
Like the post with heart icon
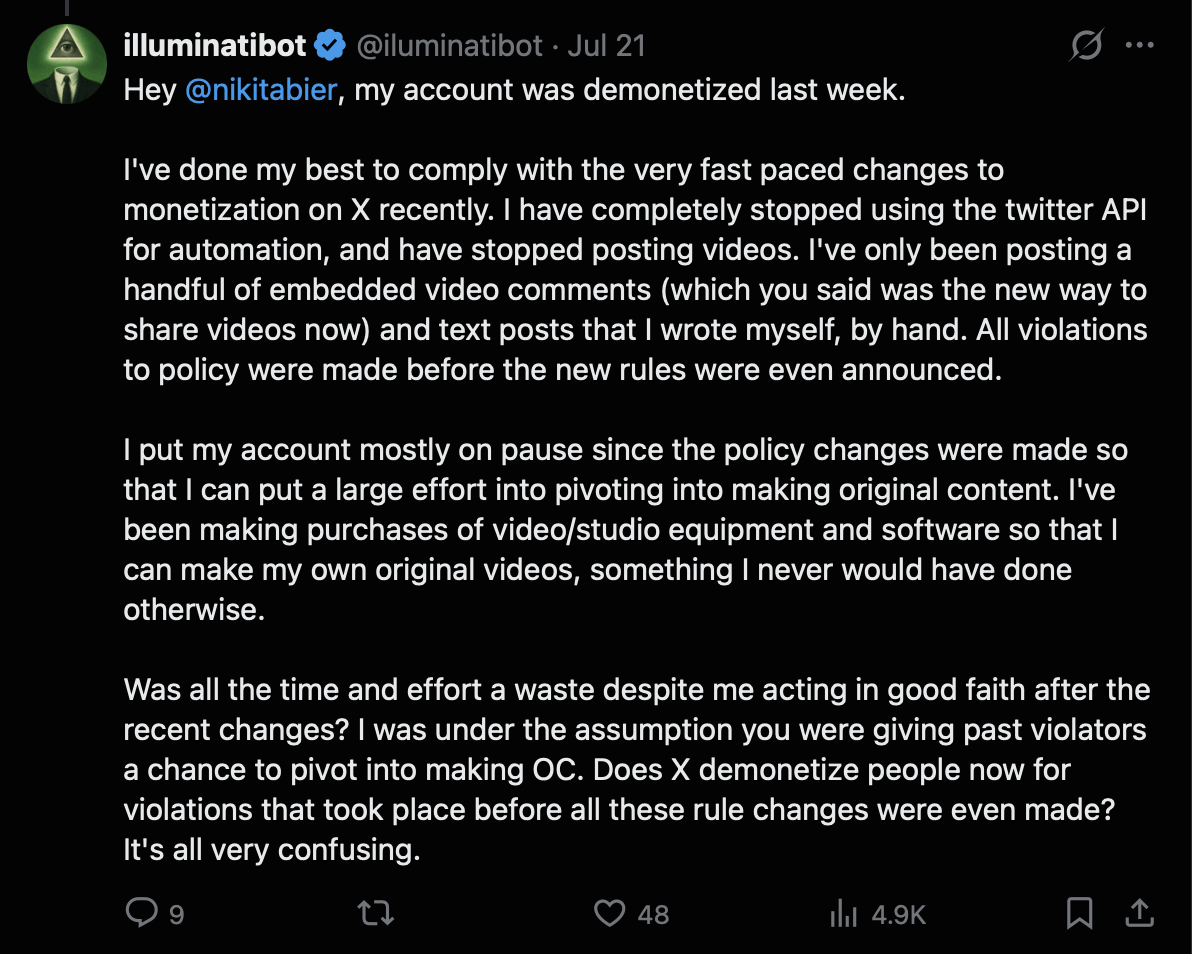(609, 913)
